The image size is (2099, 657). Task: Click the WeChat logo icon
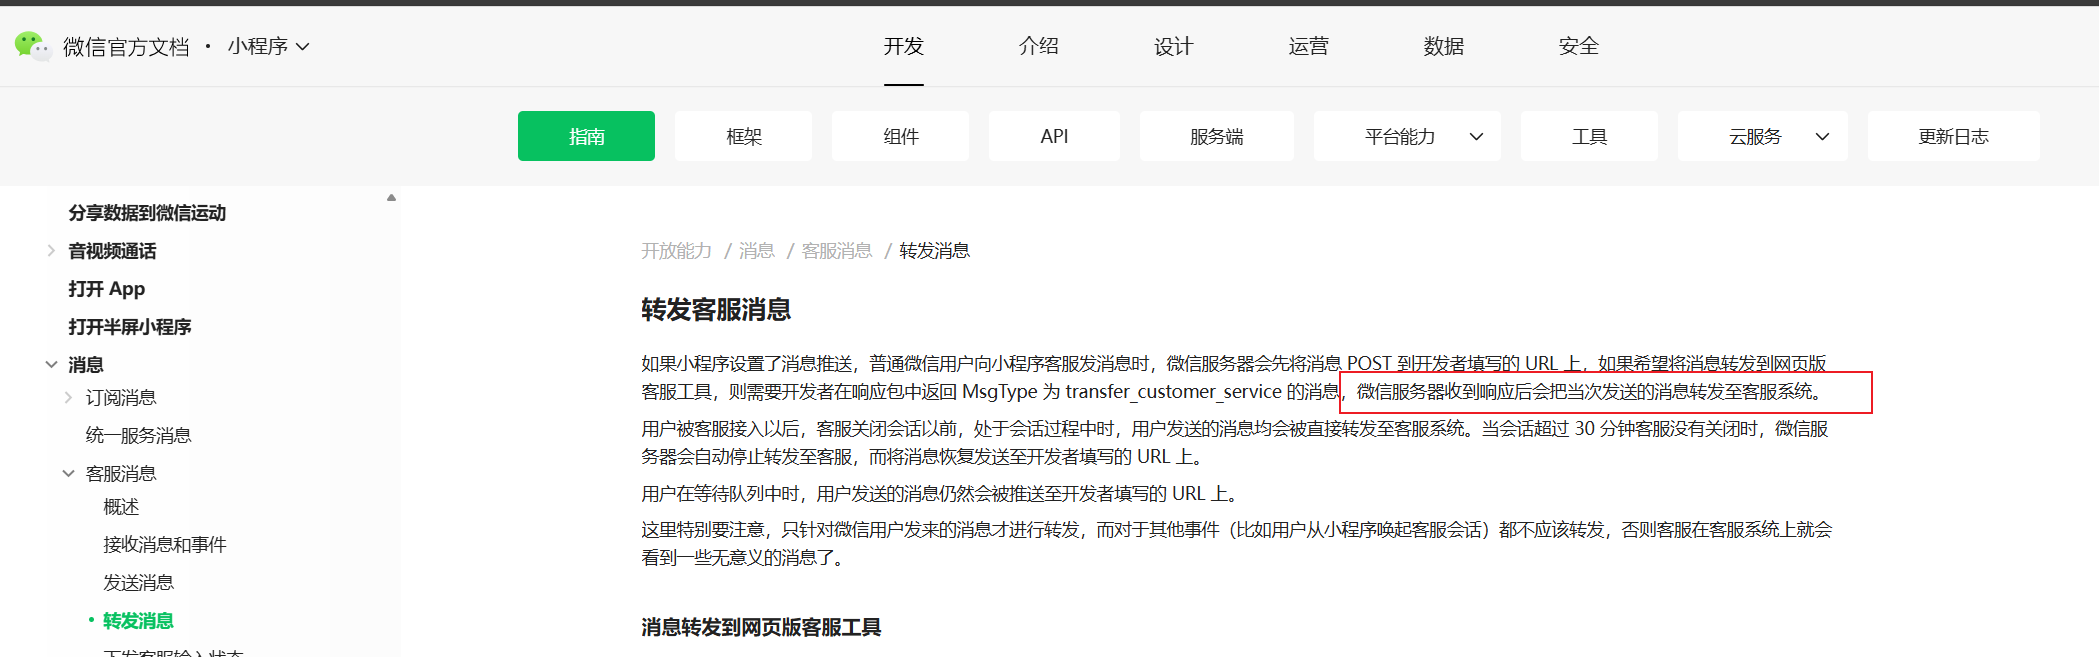pos(32,46)
